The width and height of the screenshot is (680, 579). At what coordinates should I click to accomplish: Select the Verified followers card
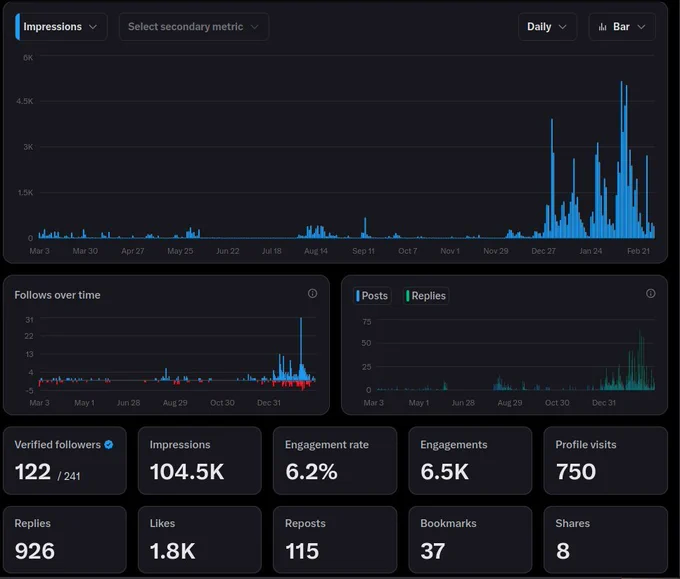(65, 461)
